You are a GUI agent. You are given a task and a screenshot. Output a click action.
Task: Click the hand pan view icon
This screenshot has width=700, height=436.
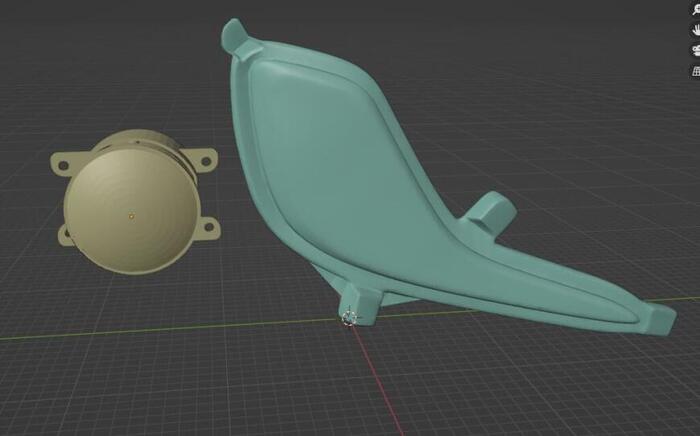(696, 30)
